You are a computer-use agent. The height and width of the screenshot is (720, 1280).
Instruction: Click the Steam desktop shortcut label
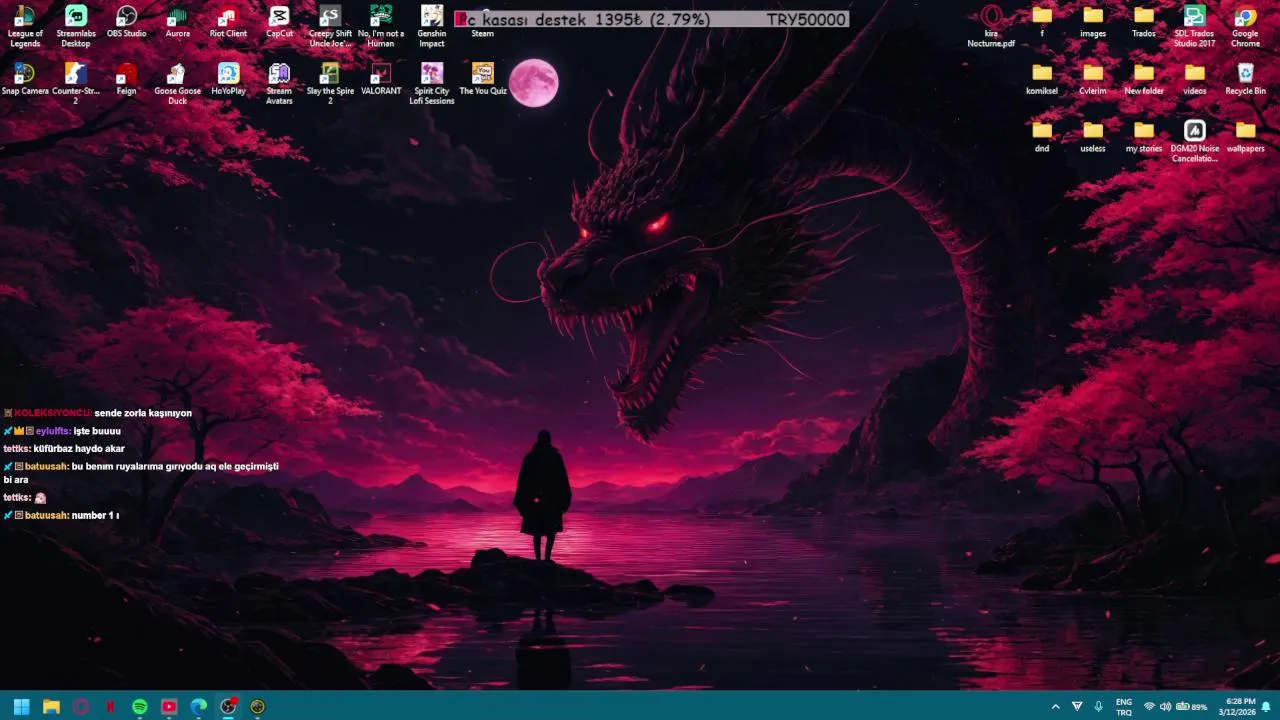click(x=483, y=33)
